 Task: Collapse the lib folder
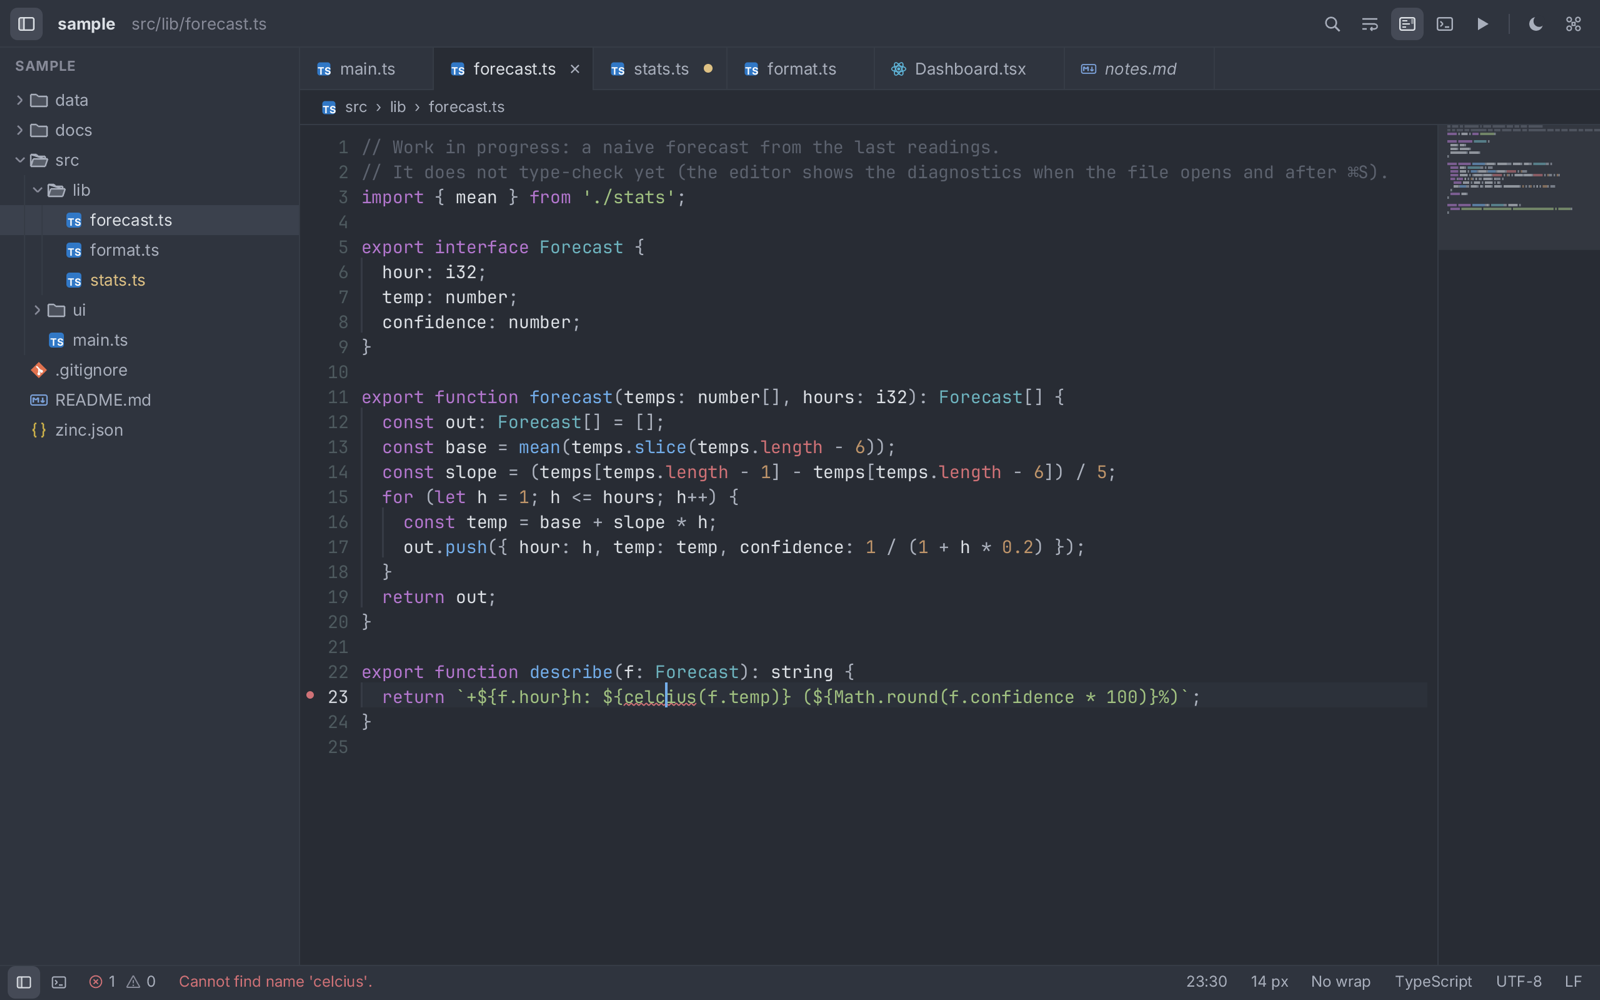click(x=150, y=190)
